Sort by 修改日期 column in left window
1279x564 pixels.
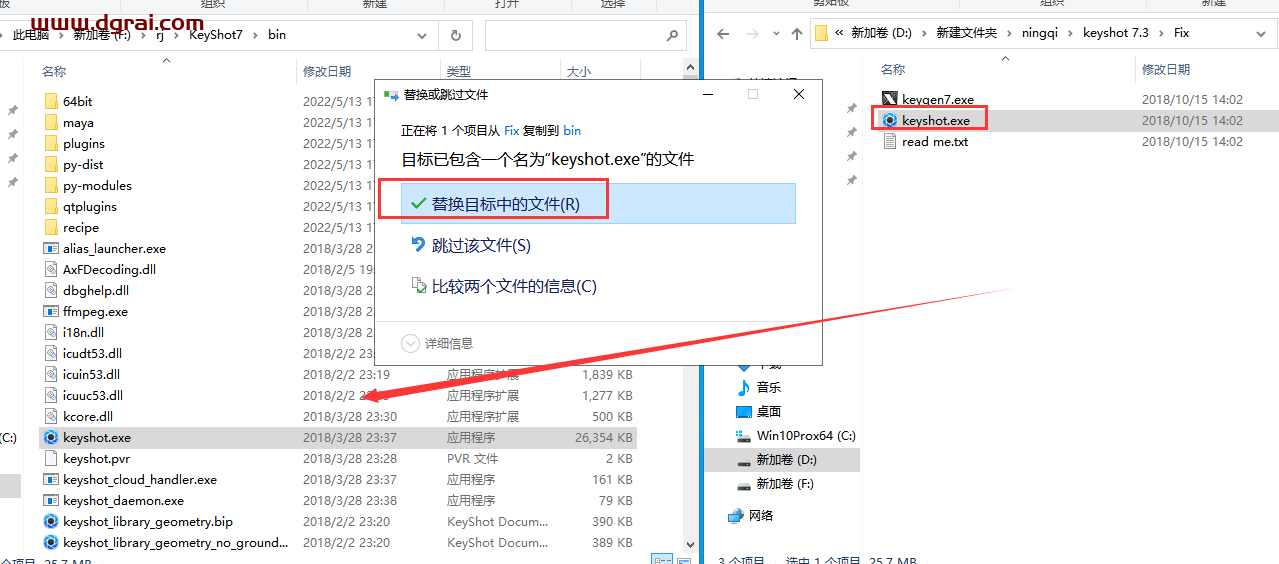point(327,72)
